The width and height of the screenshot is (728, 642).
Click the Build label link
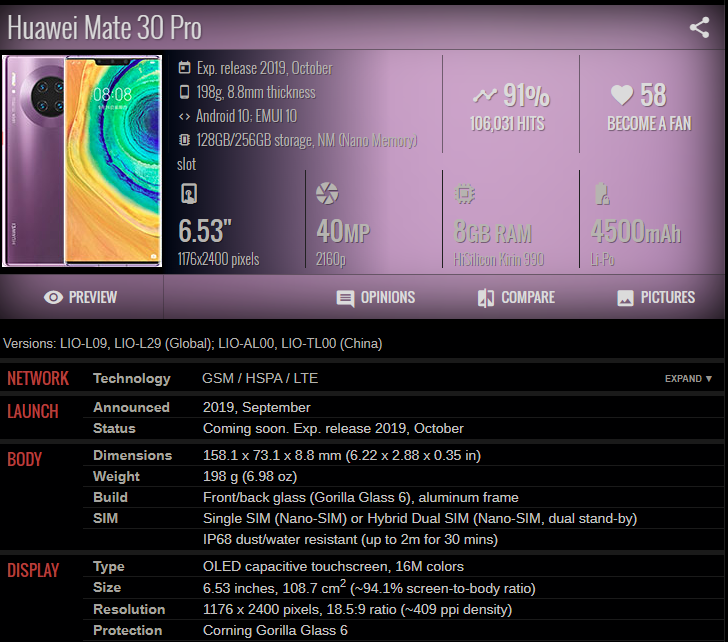[110, 497]
